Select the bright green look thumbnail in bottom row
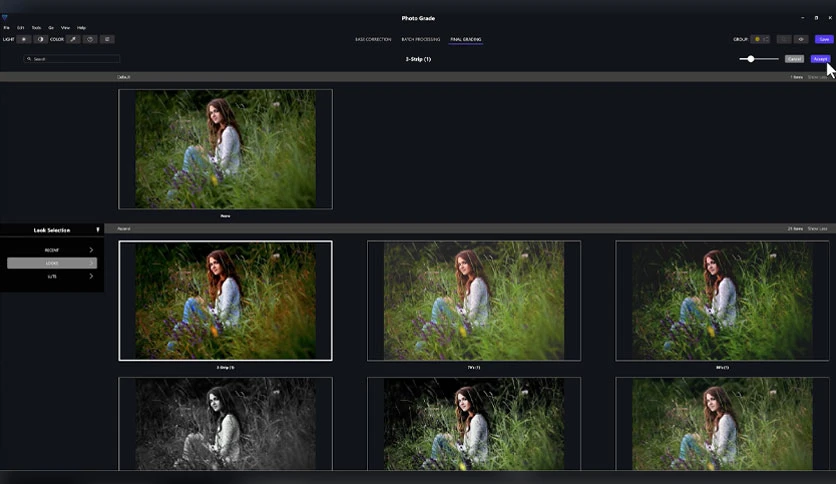Image resolution: width=836 pixels, height=484 pixels. tap(722, 424)
